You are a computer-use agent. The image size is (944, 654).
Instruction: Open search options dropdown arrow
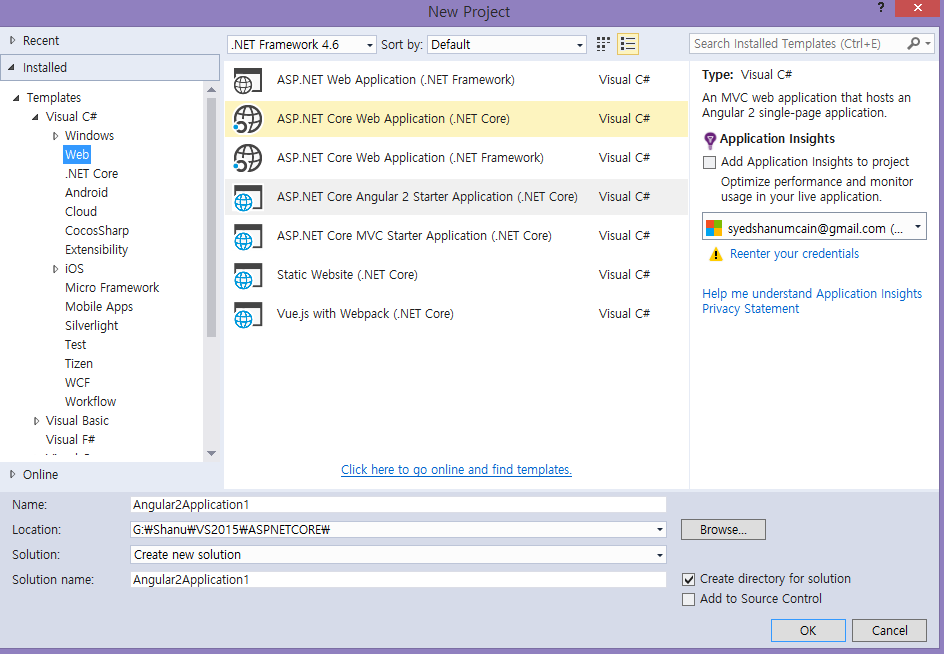pyautogui.click(x=928, y=43)
